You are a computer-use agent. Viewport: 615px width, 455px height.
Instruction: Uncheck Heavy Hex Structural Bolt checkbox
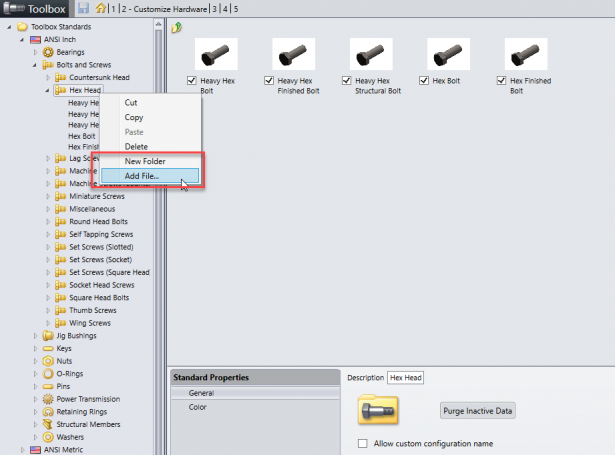[346, 80]
